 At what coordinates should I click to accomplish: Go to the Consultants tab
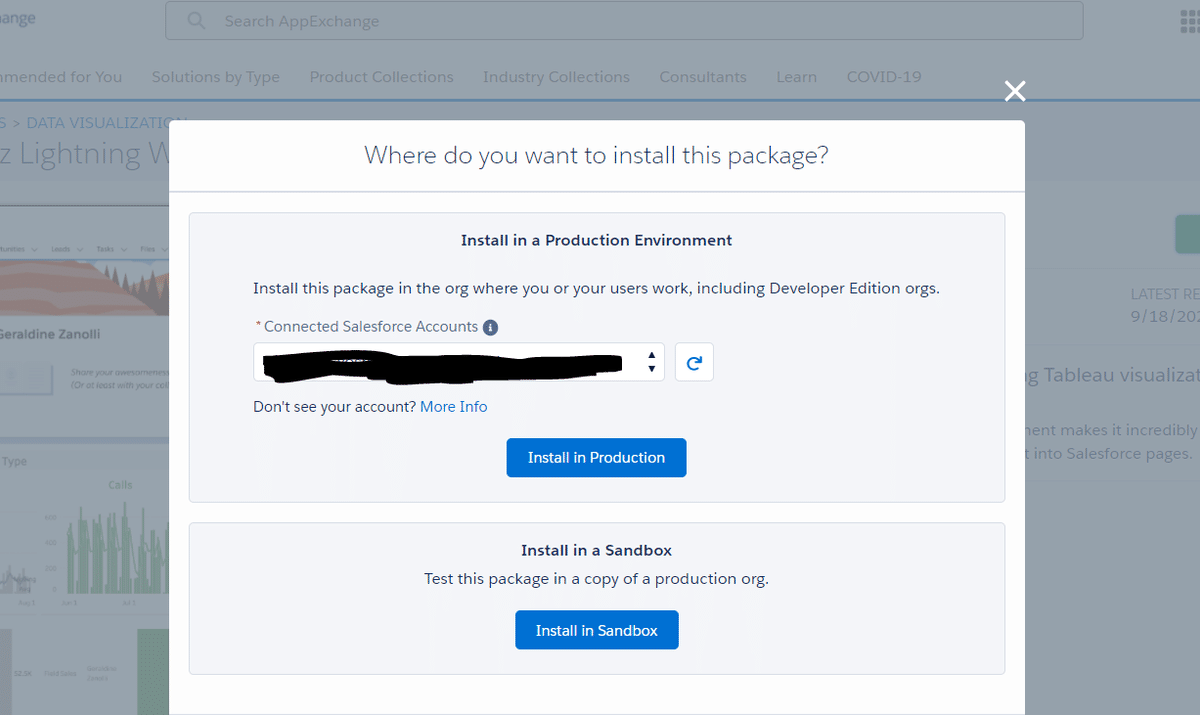(x=703, y=77)
